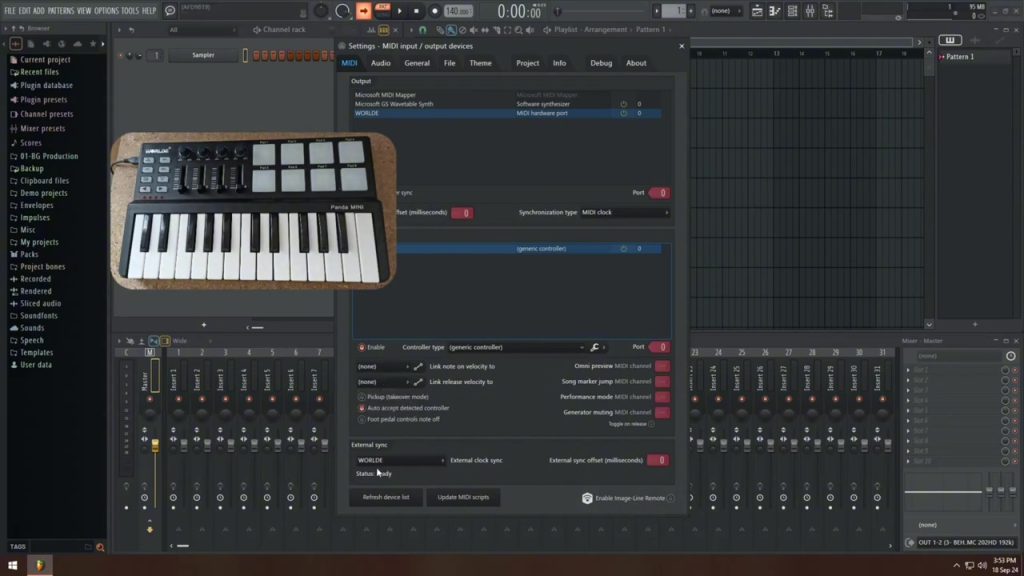Toggle Auto accept detected controller
The image size is (1024, 576).
pos(362,408)
